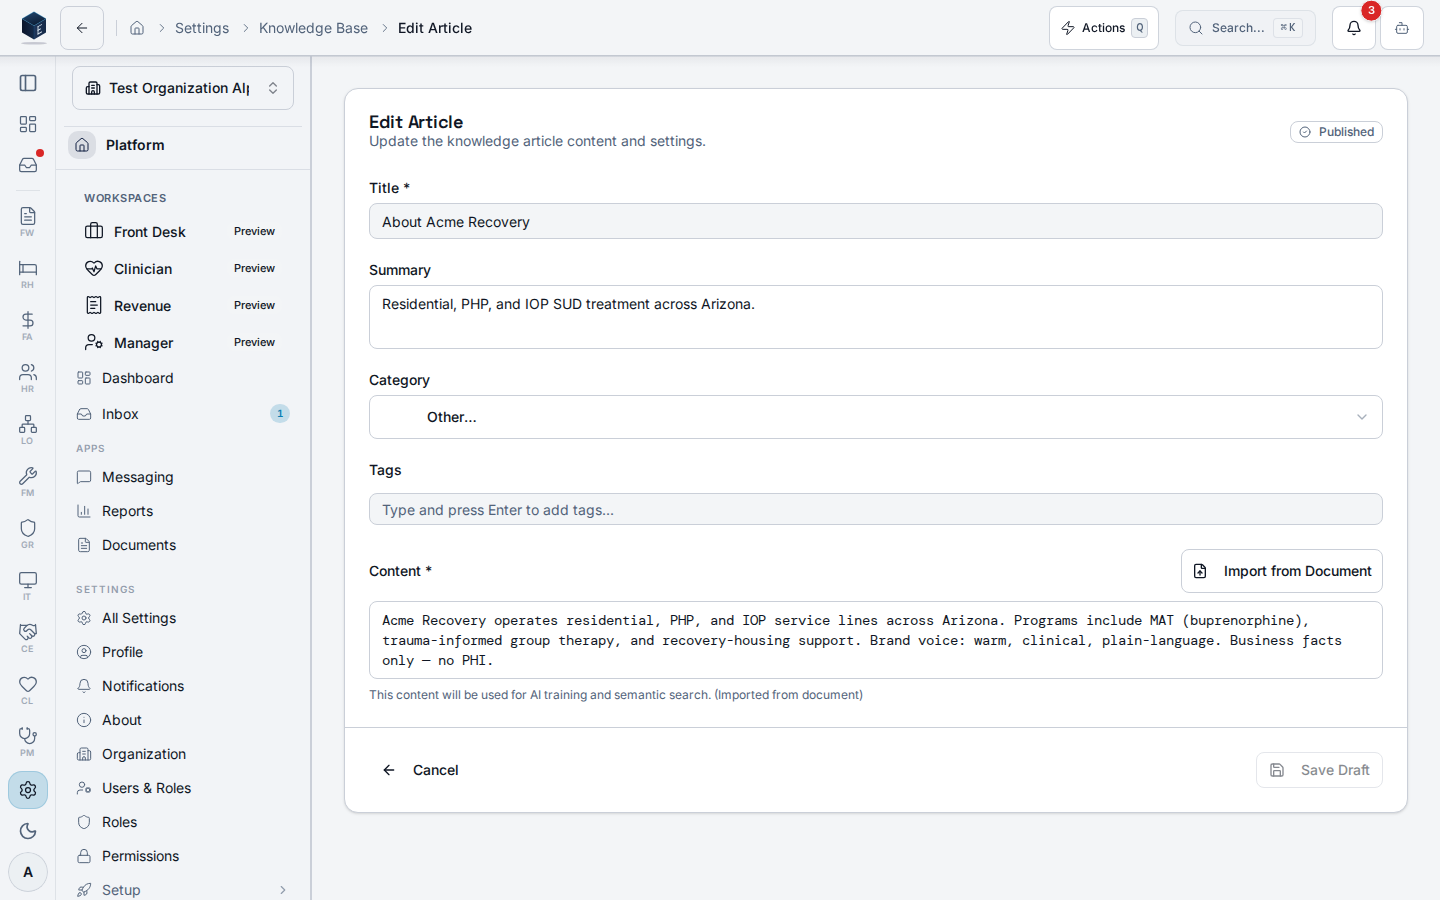Open Dashboard in sidebar
Image resolution: width=1440 pixels, height=900 pixels.
pyautogui.click(x=183, y=378)
